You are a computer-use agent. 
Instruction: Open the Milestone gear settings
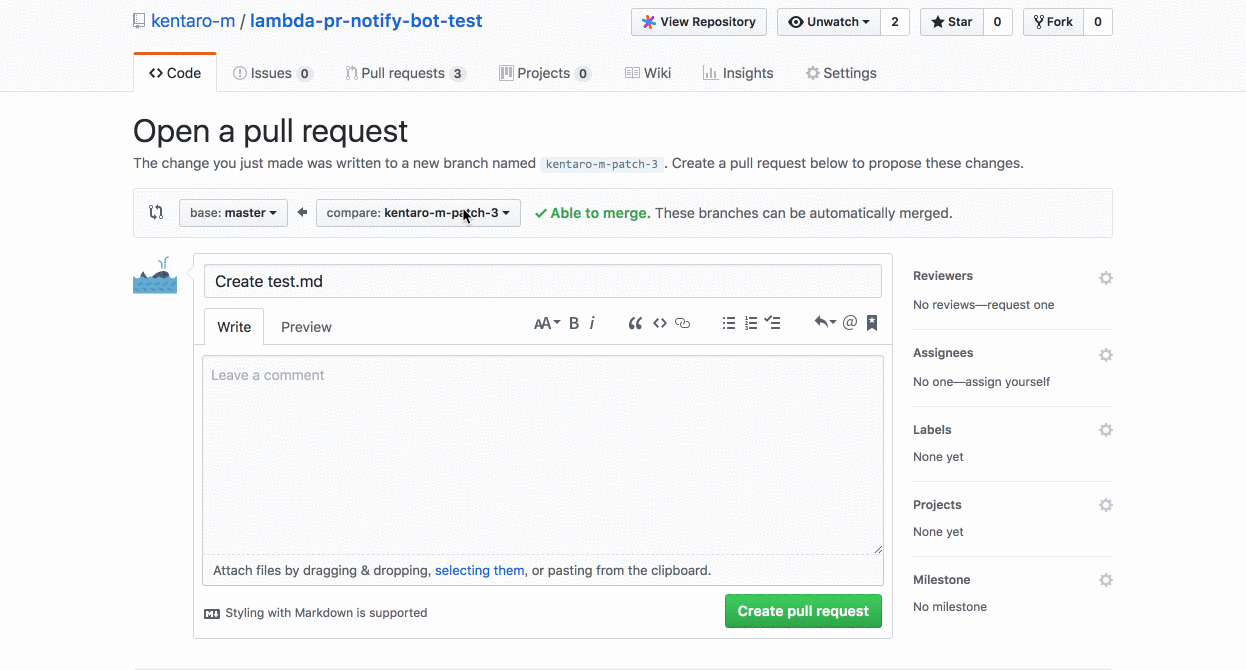point(1106,580)
